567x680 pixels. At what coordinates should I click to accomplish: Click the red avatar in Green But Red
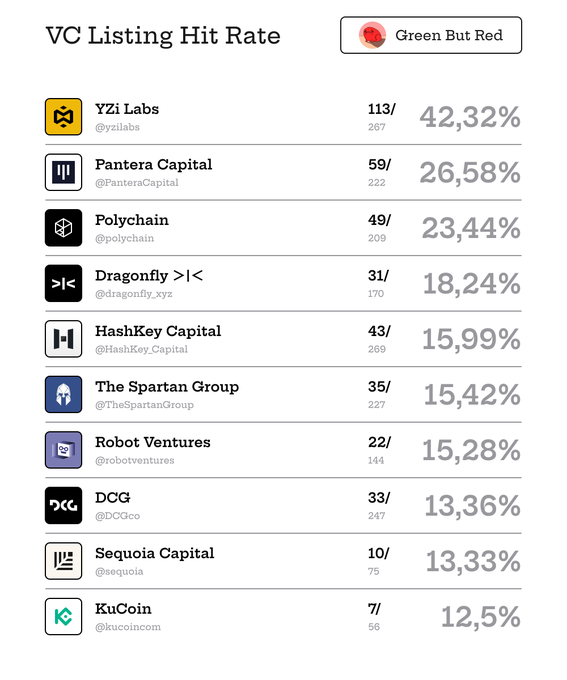(x=372, y=35)
